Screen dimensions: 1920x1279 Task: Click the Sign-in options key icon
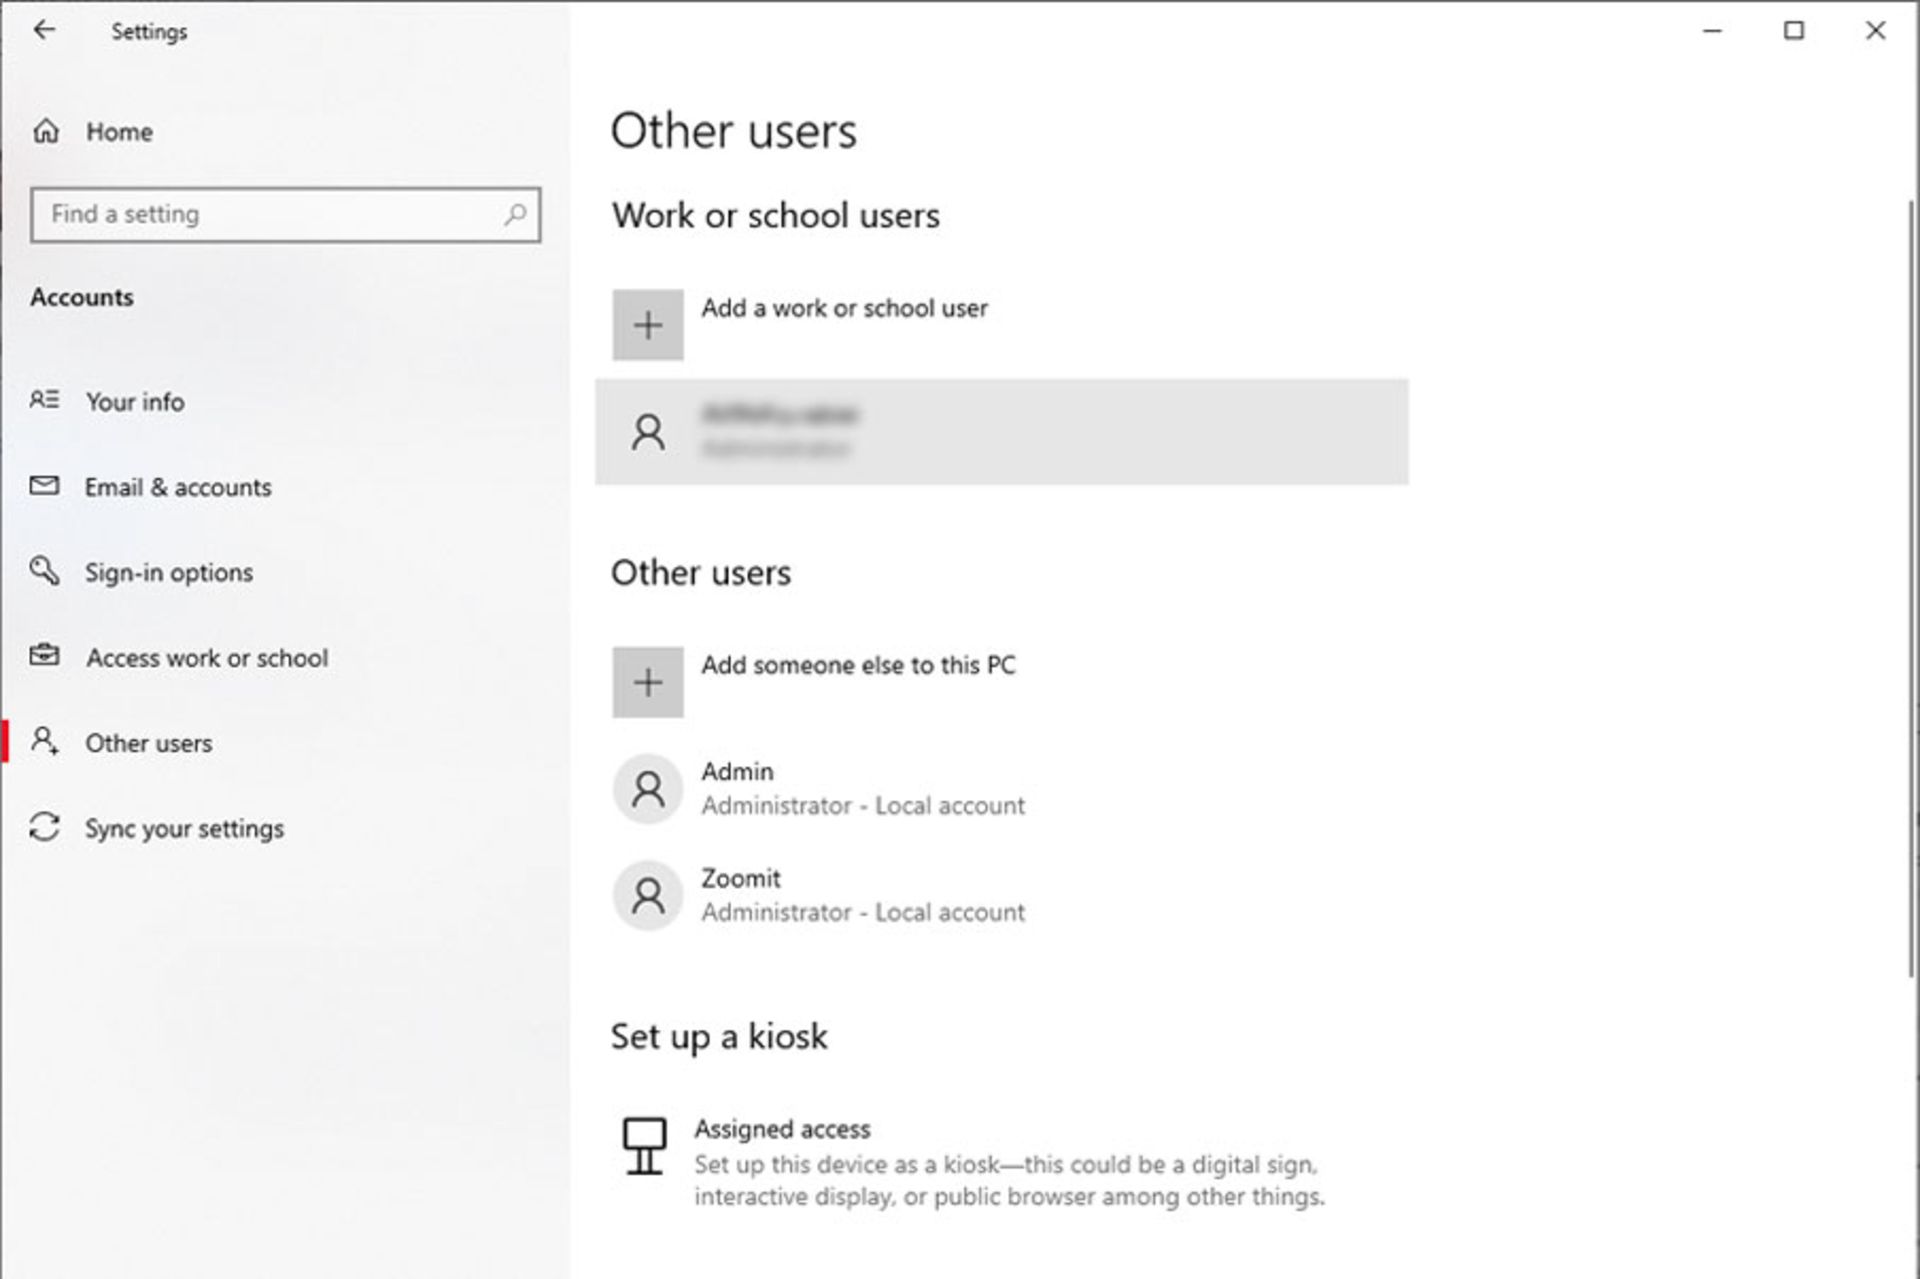click(x=44, y=570)
